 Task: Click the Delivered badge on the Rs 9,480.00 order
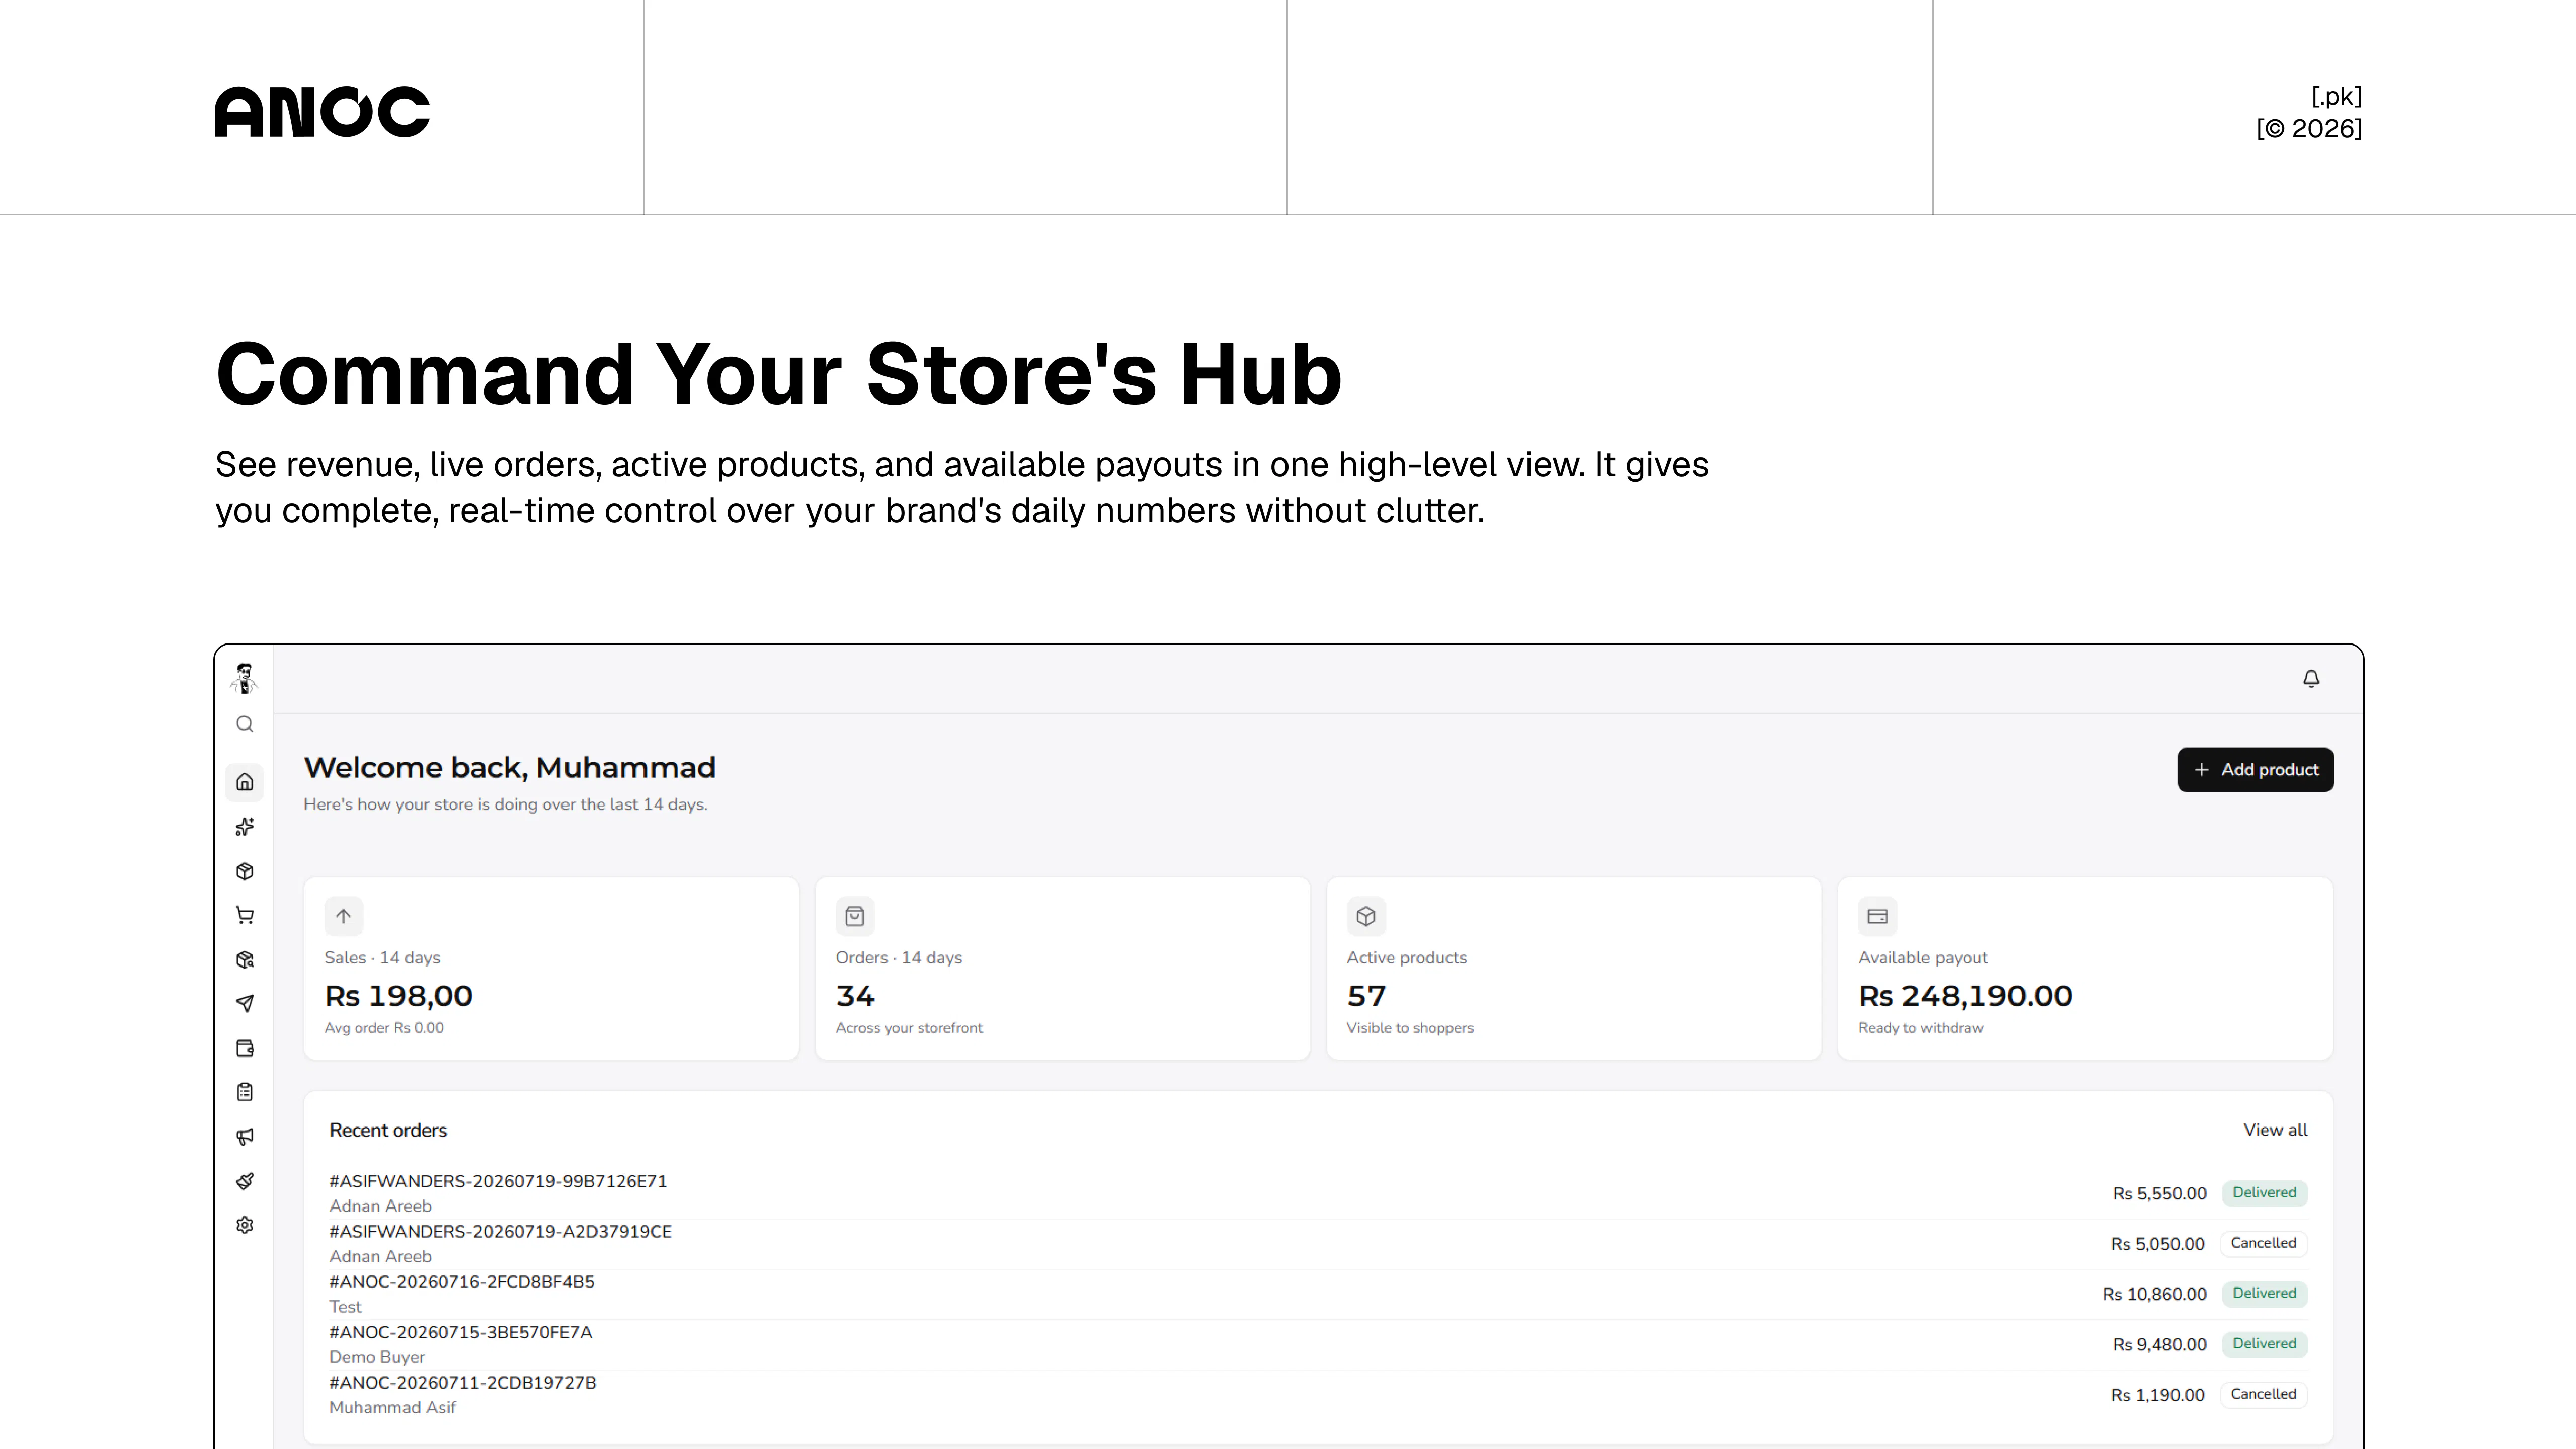[2264, 1344]
